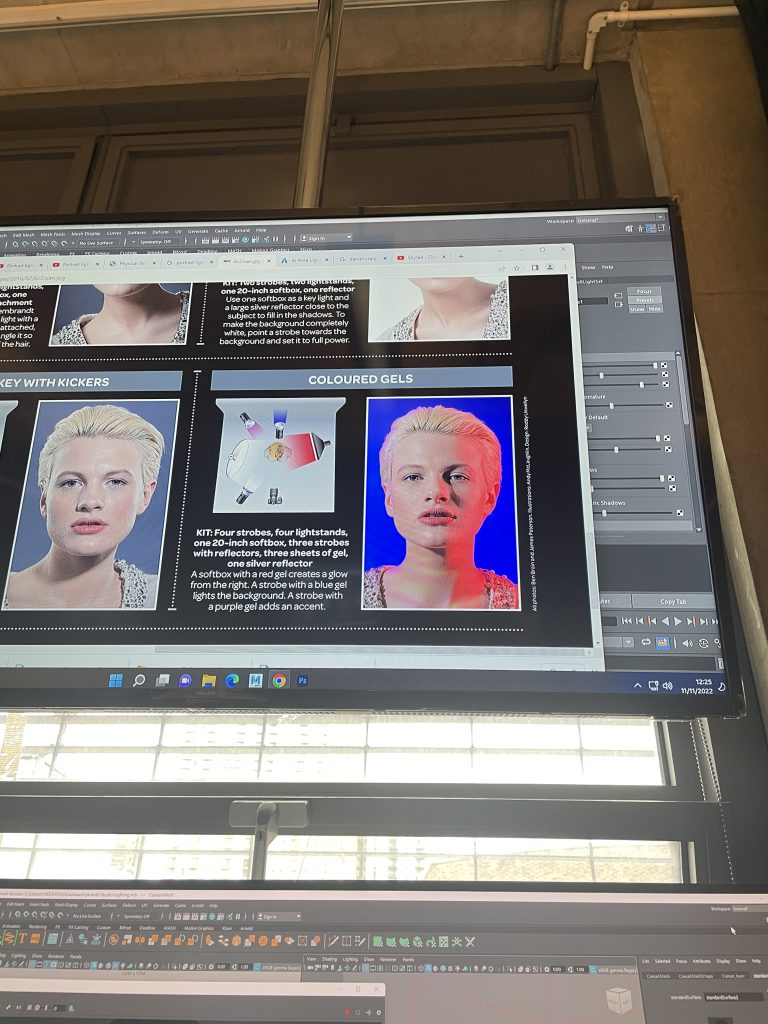Image resolution: width=768 pixels, height=1024 pixels.
Task: Adjust Volumetric Shadows slider handle
Action: pos(604,513)
